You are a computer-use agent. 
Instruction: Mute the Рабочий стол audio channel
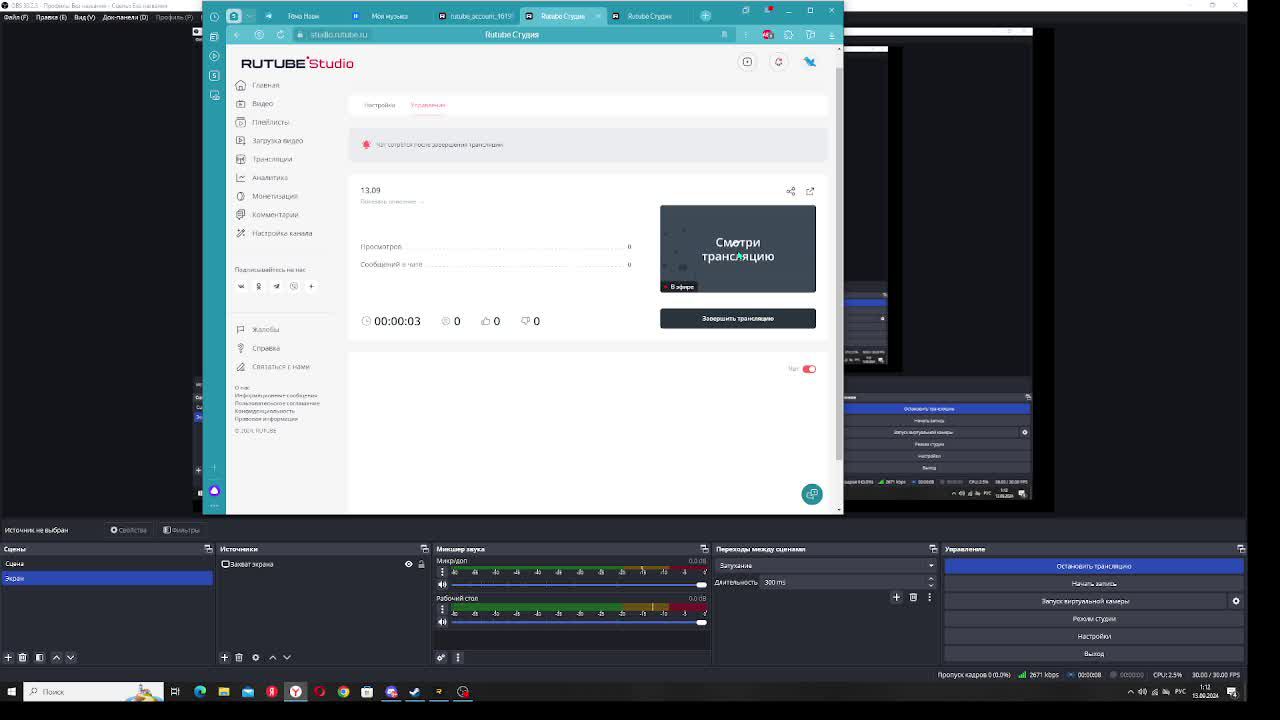(x=442, y=622)
